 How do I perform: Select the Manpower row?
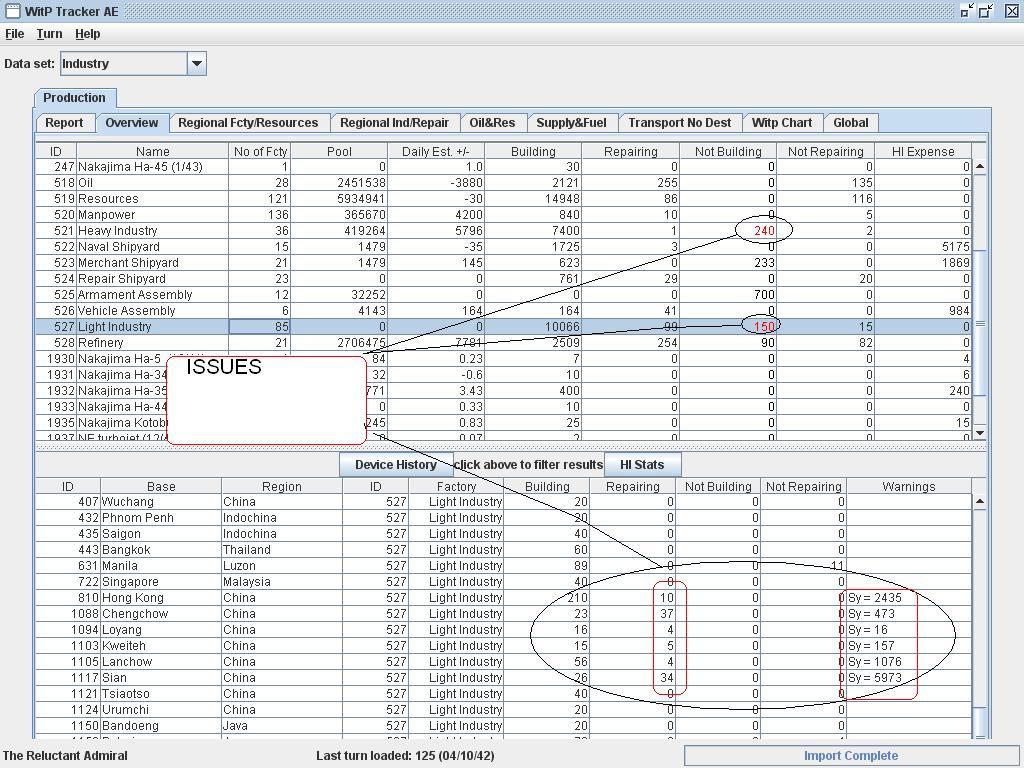pyautogui.click(x=503, y=215)
